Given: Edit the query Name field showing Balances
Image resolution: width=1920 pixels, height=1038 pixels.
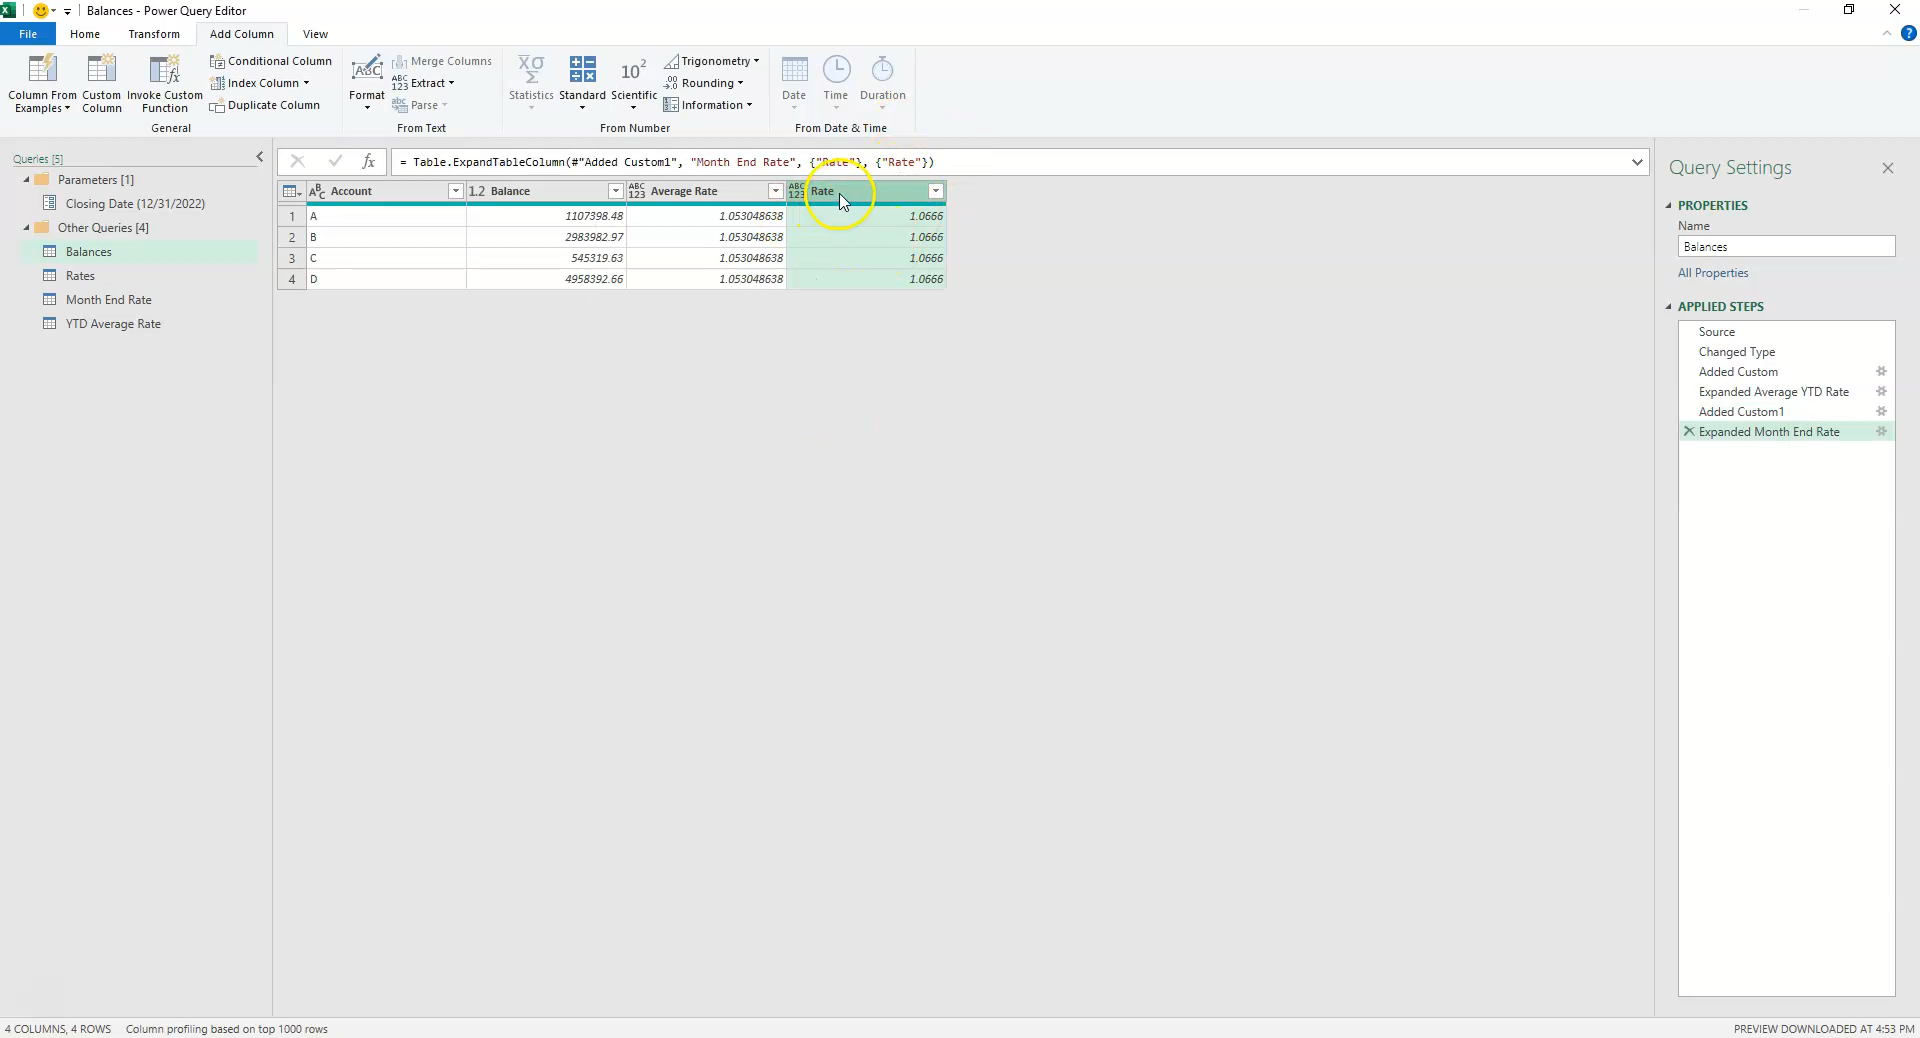Looking at the screenshot, I should point(1786,246).
